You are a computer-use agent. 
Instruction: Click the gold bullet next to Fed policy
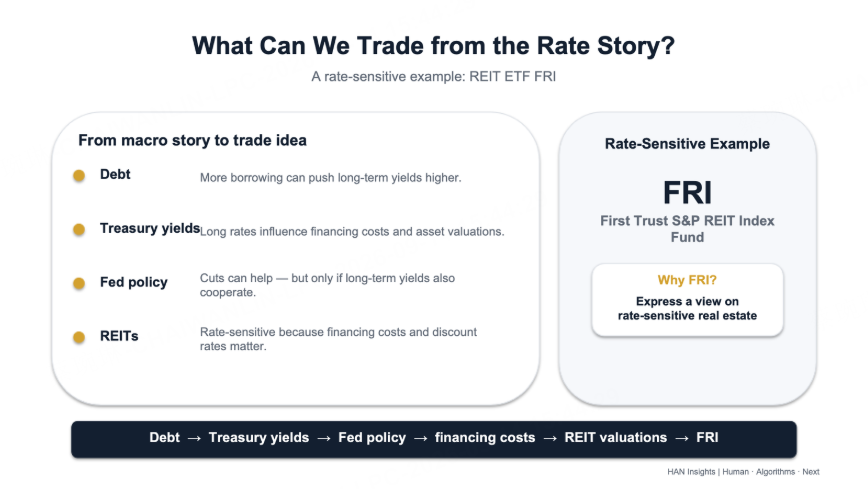pyautogui.click(x=79, y=284)
